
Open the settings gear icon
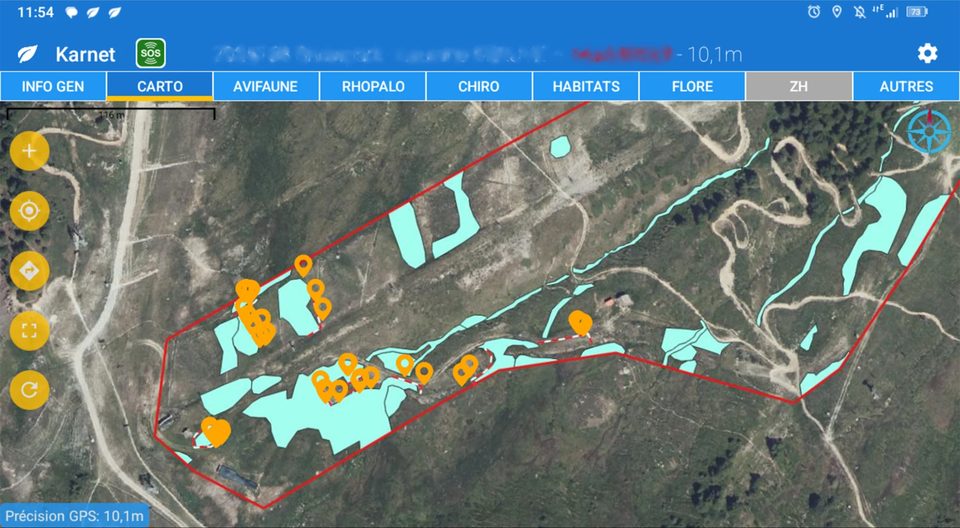click(x=927, y=54)
